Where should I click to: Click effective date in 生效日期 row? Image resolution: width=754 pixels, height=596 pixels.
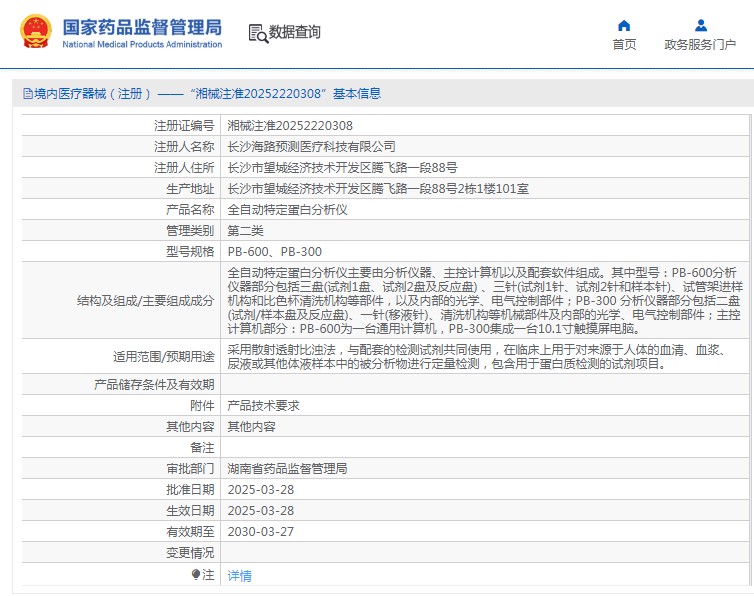261,511
